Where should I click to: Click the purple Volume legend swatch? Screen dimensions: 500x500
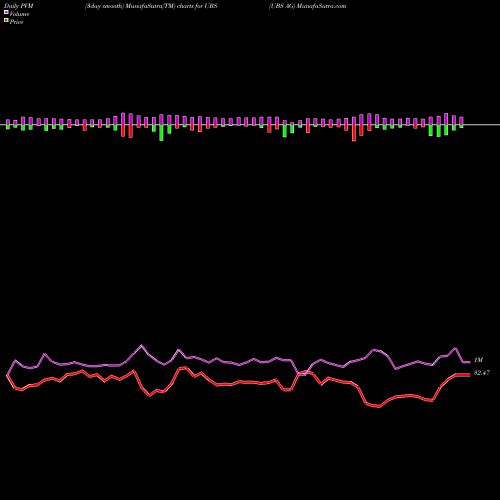point(6,12)
